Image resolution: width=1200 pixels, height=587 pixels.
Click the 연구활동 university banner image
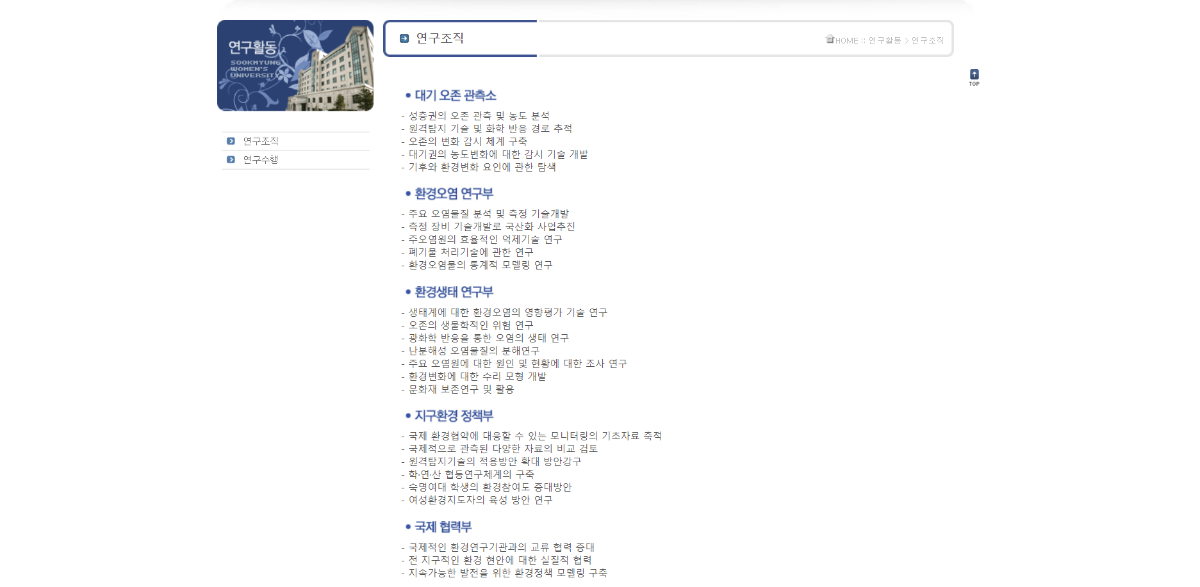[x=295, y=65]
